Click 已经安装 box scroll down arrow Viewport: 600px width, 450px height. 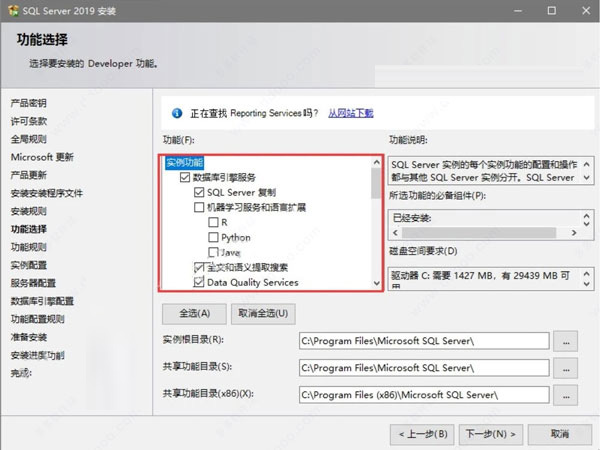click(586, 223)
